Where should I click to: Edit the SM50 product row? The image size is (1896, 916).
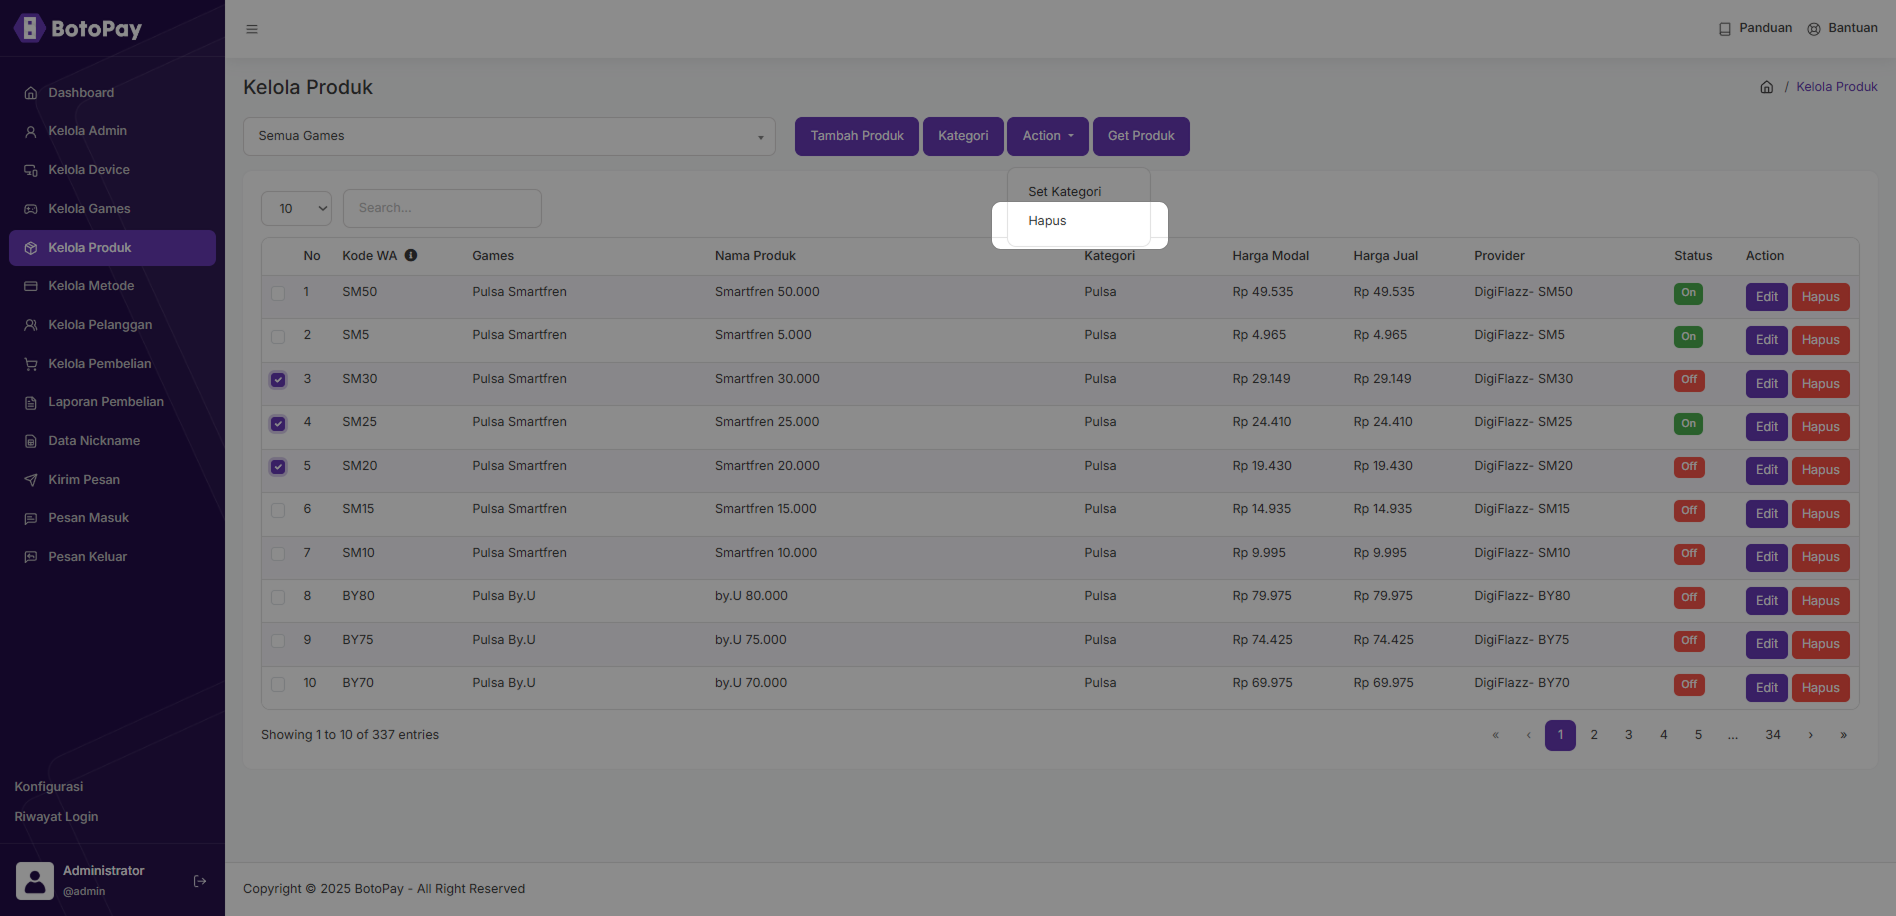pyautogui.click(x=1766, y=297)
